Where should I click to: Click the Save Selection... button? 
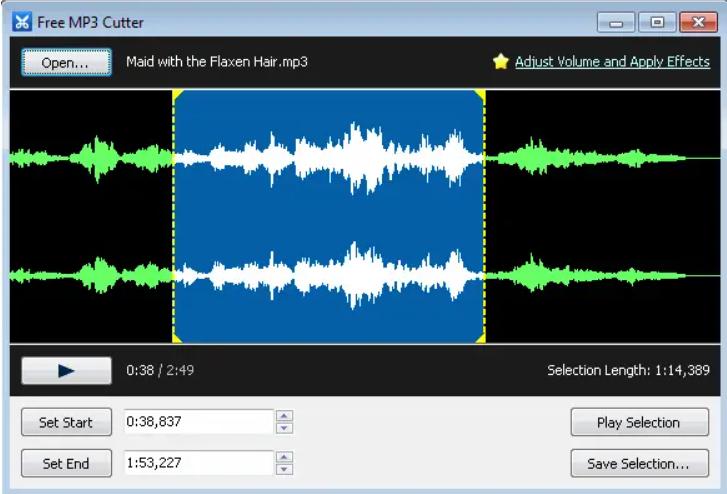pyautogui.click(x=638, y=463)
